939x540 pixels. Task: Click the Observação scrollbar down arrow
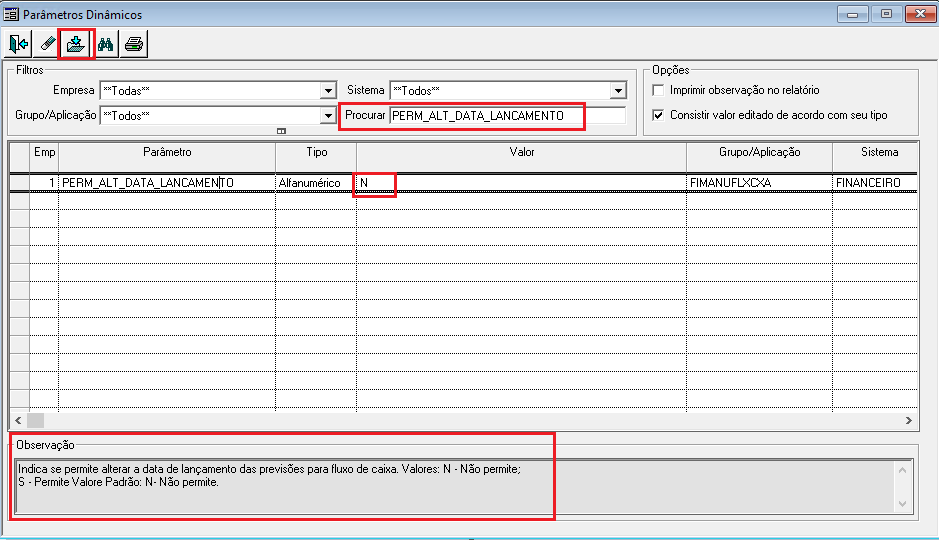click(x=902, y=504)
